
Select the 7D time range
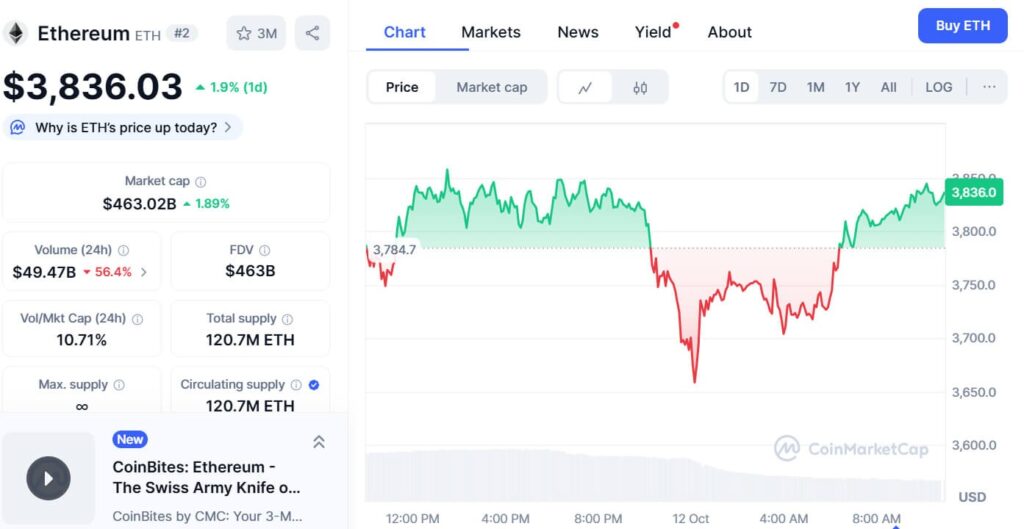pyautogui.click(x=778, y=87)
